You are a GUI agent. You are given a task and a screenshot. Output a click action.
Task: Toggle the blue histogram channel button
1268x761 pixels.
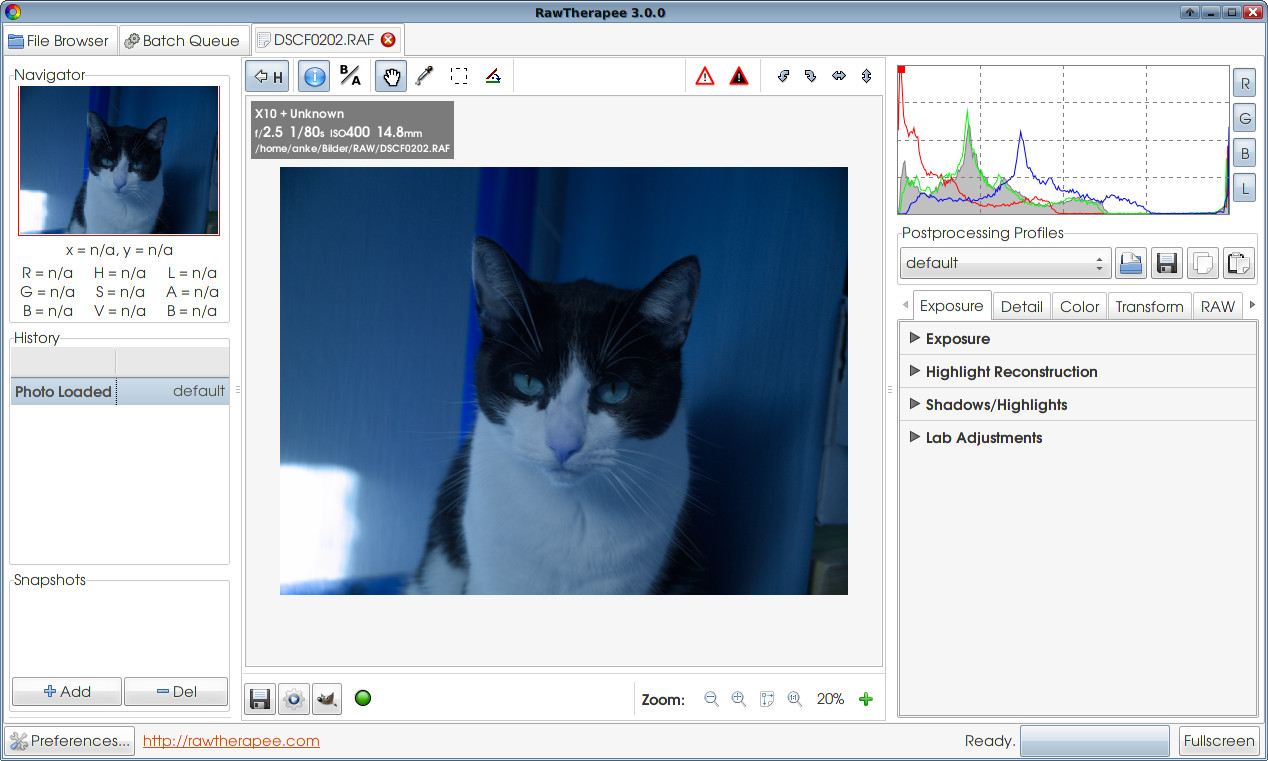[x=1244, y=153]
